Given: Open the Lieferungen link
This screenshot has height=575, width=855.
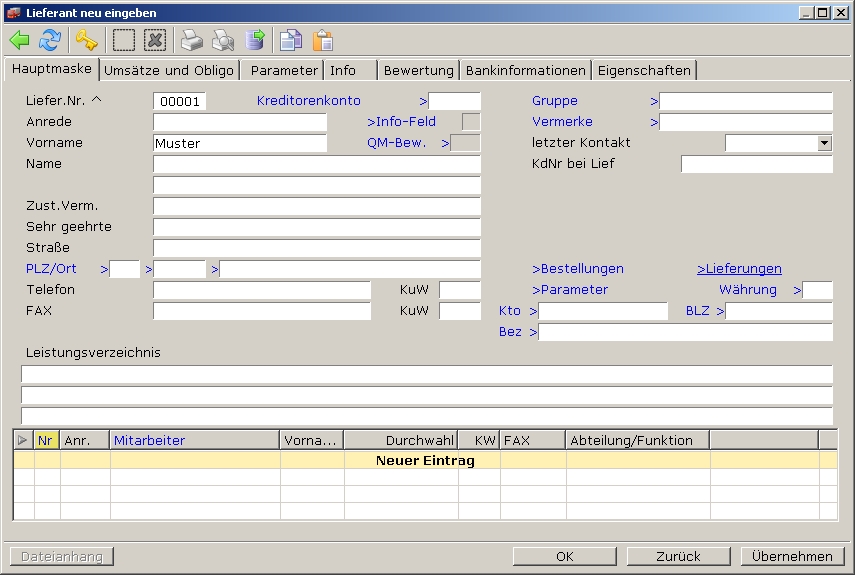Looking at the screenshot, I should click(739, 269).
